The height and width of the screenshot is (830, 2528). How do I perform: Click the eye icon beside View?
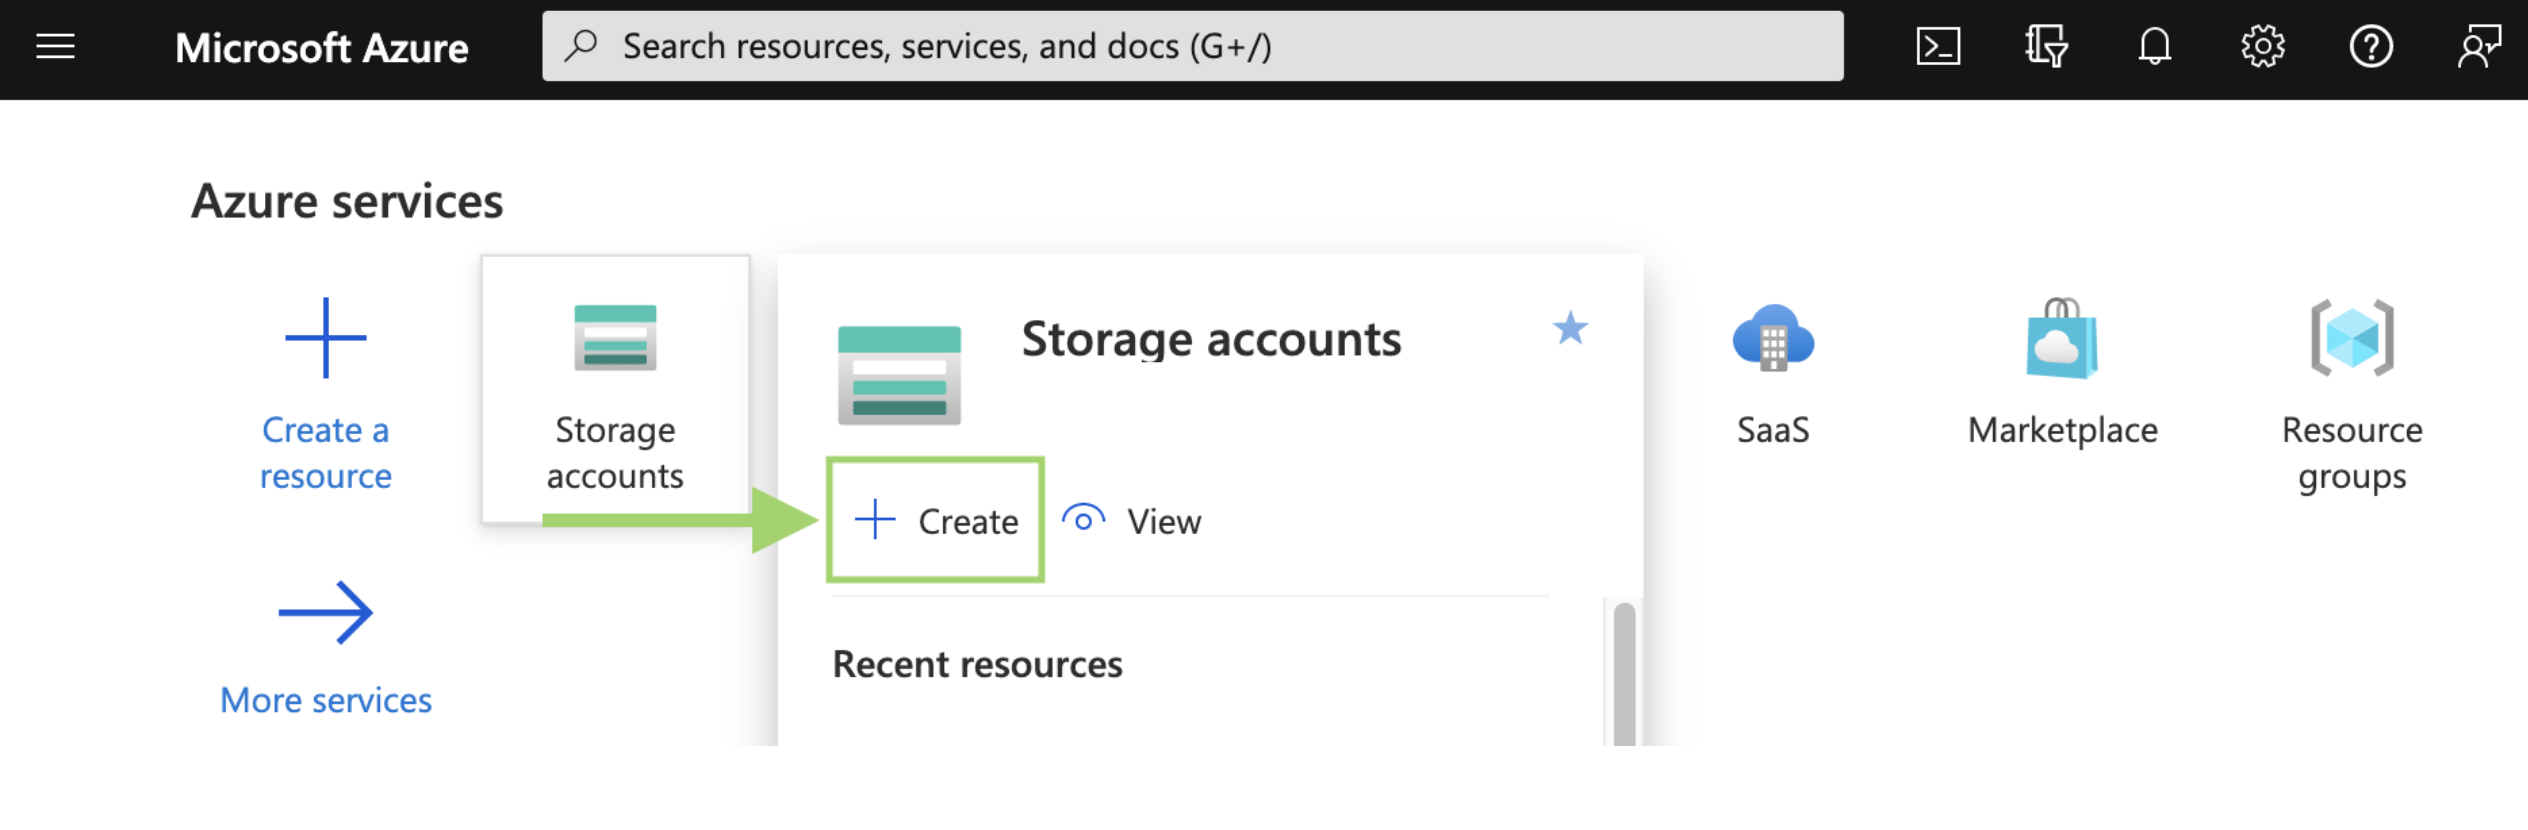(x=1083, y=519)
